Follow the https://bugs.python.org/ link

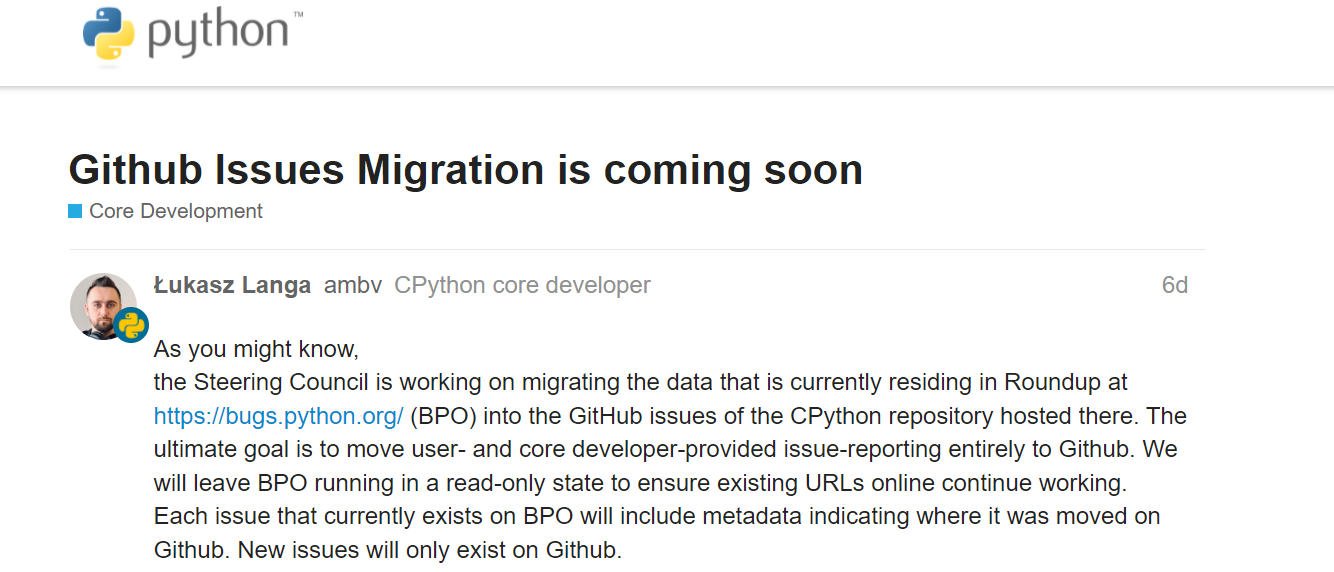(278, 416)
